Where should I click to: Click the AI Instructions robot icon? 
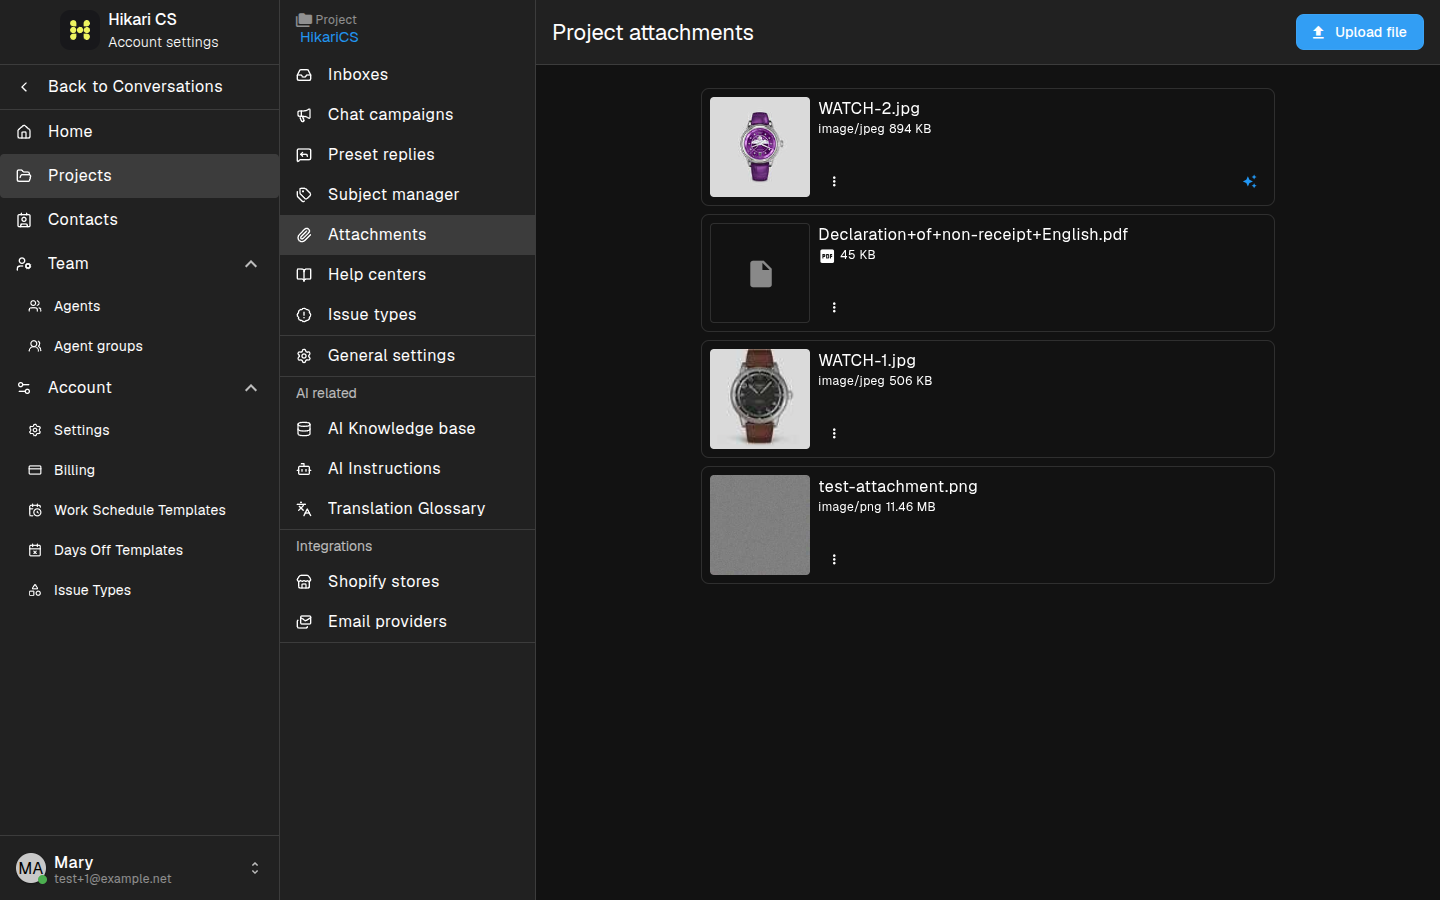(304, 469)
